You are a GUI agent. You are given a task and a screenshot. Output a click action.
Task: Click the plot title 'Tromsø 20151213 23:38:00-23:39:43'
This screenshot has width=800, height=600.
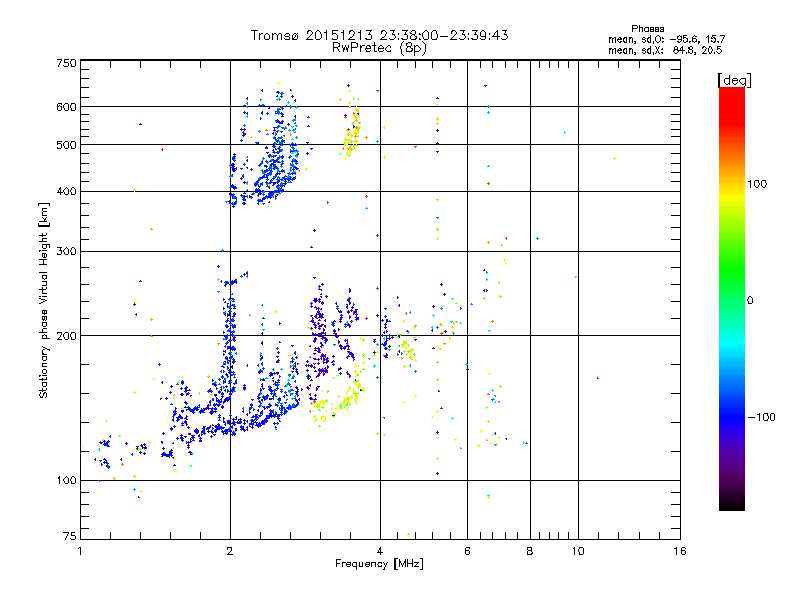click(380, 35)
